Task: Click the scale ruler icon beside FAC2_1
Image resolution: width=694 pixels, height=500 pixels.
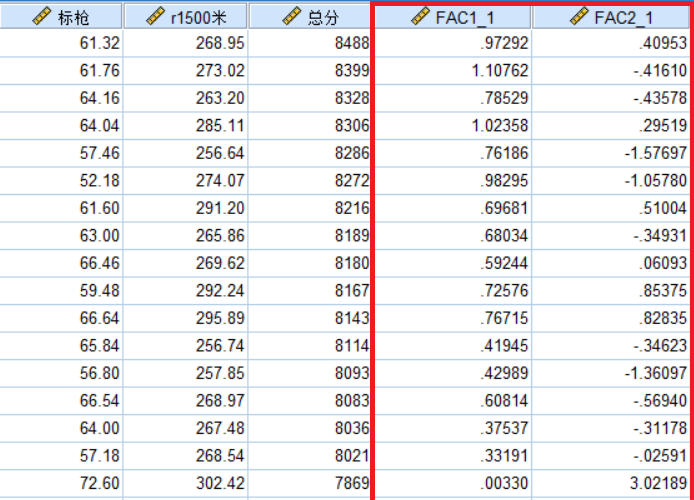Action: pyautogui.click(x=579, y=17)
